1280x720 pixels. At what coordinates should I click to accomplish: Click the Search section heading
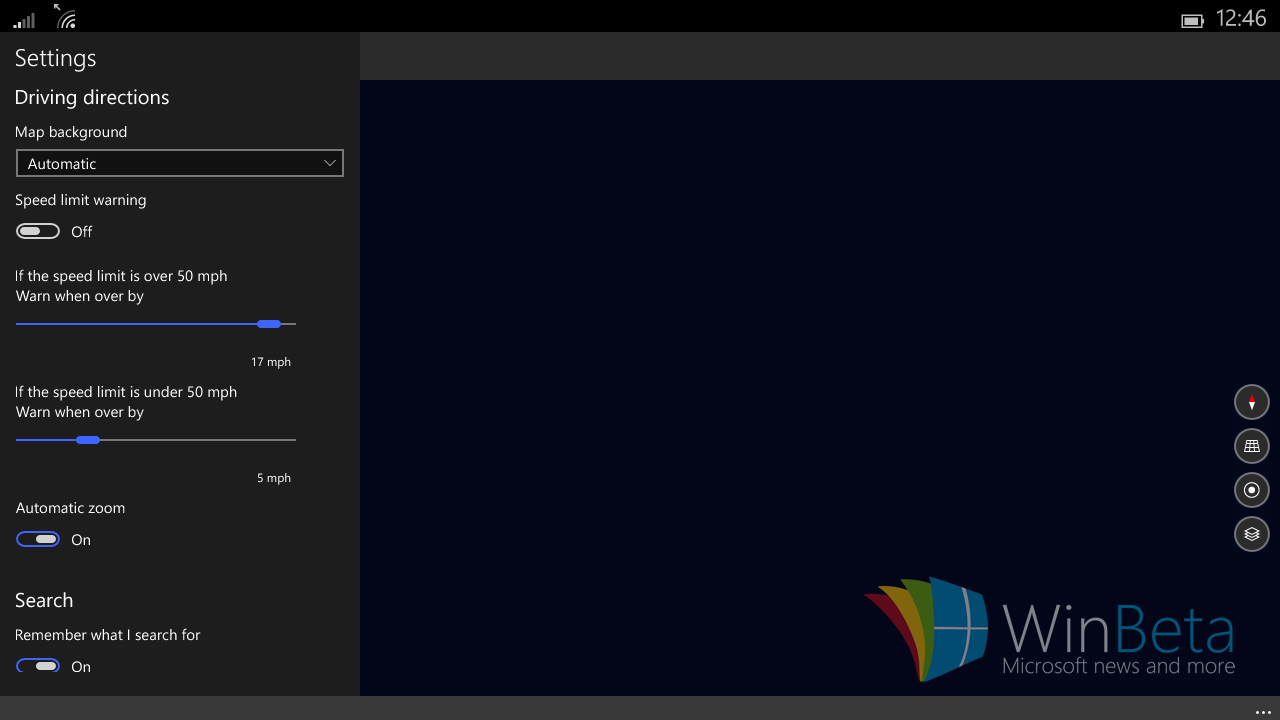(44, 600)
